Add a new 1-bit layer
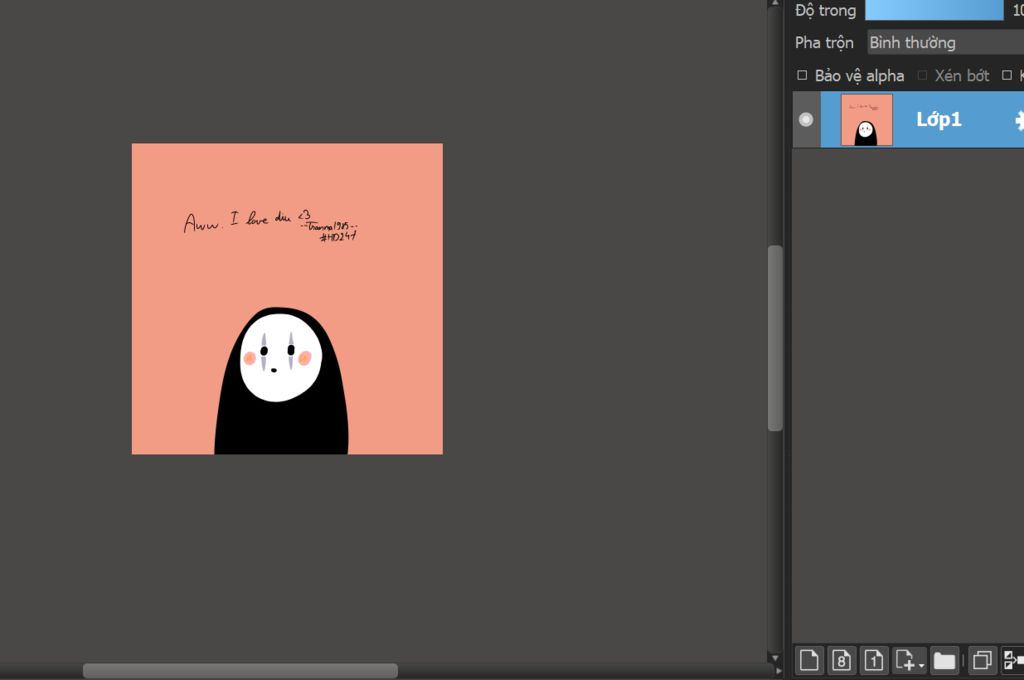The width and height of the screenshot is (1024, 680). pos(874,660)
